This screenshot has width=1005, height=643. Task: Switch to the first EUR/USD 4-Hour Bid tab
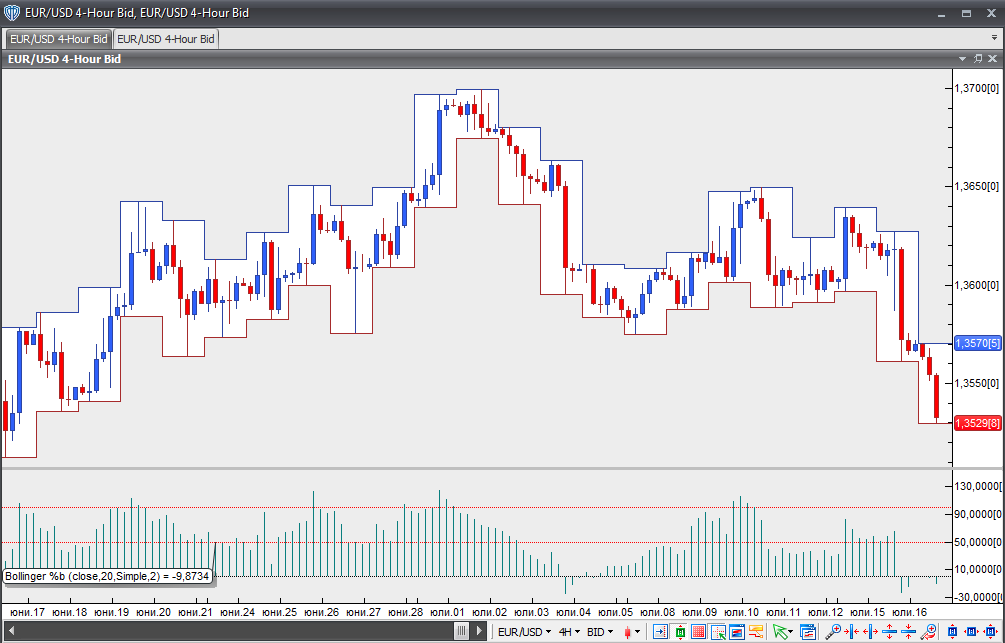58,39
